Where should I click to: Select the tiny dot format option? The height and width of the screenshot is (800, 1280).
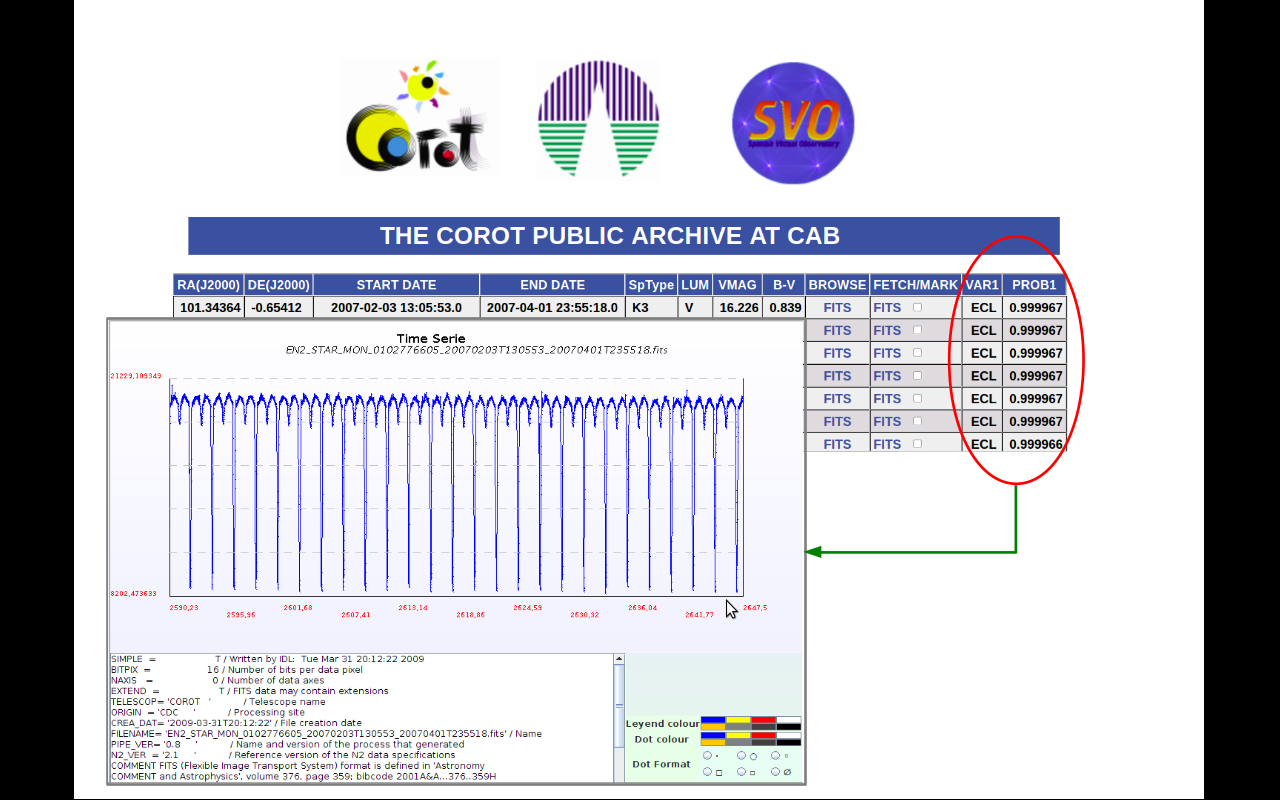pos(708,756)
